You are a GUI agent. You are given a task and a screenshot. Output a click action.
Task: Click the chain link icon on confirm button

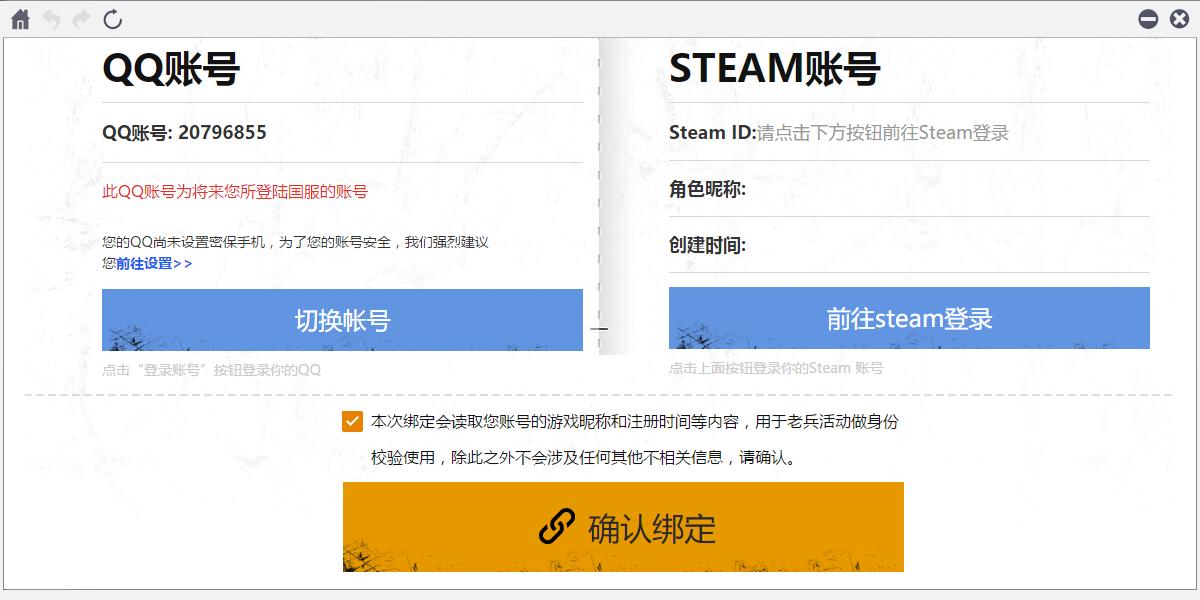[x=557, y=527]
